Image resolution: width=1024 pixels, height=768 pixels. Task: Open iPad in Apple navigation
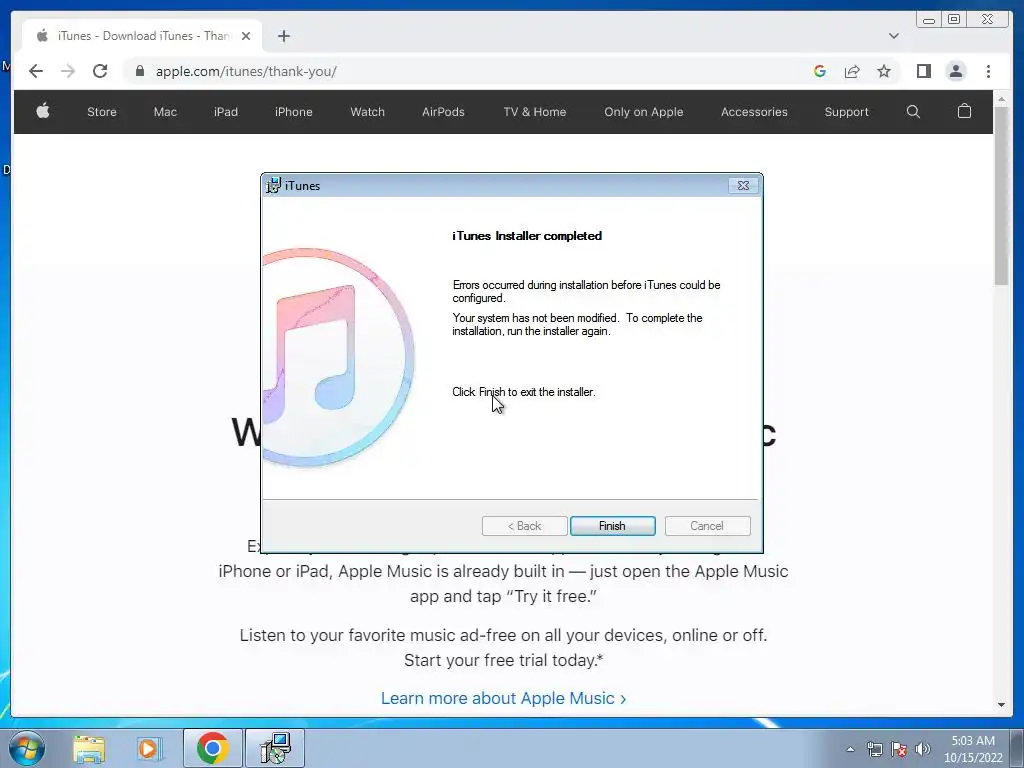point(225,112)
